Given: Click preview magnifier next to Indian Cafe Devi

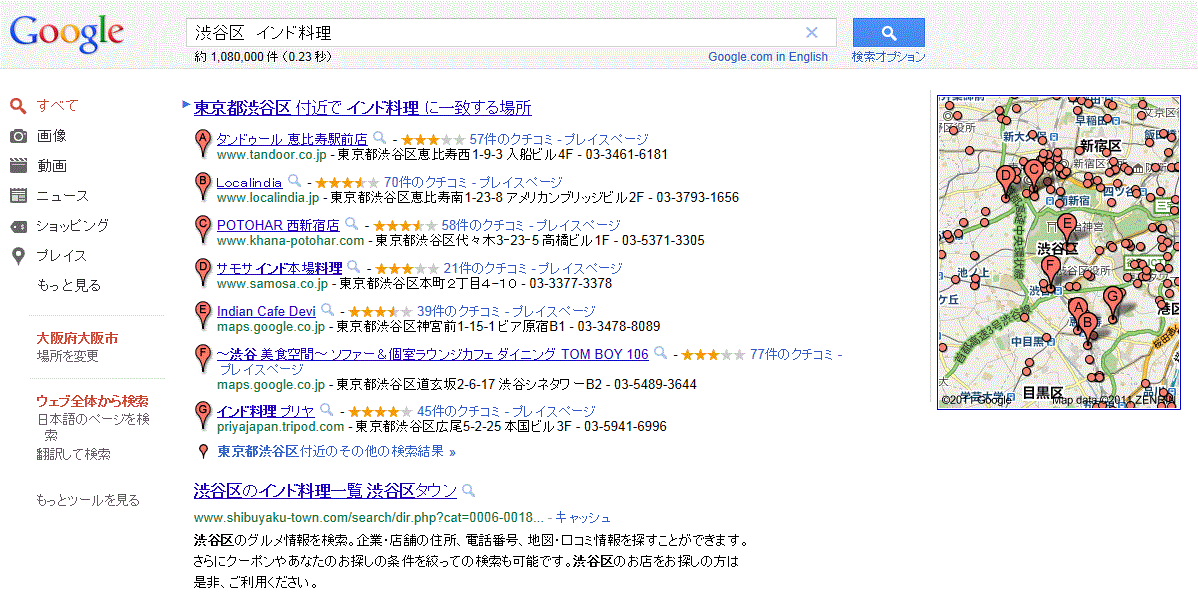Looking at the screenshot, I should coord(328,310).
